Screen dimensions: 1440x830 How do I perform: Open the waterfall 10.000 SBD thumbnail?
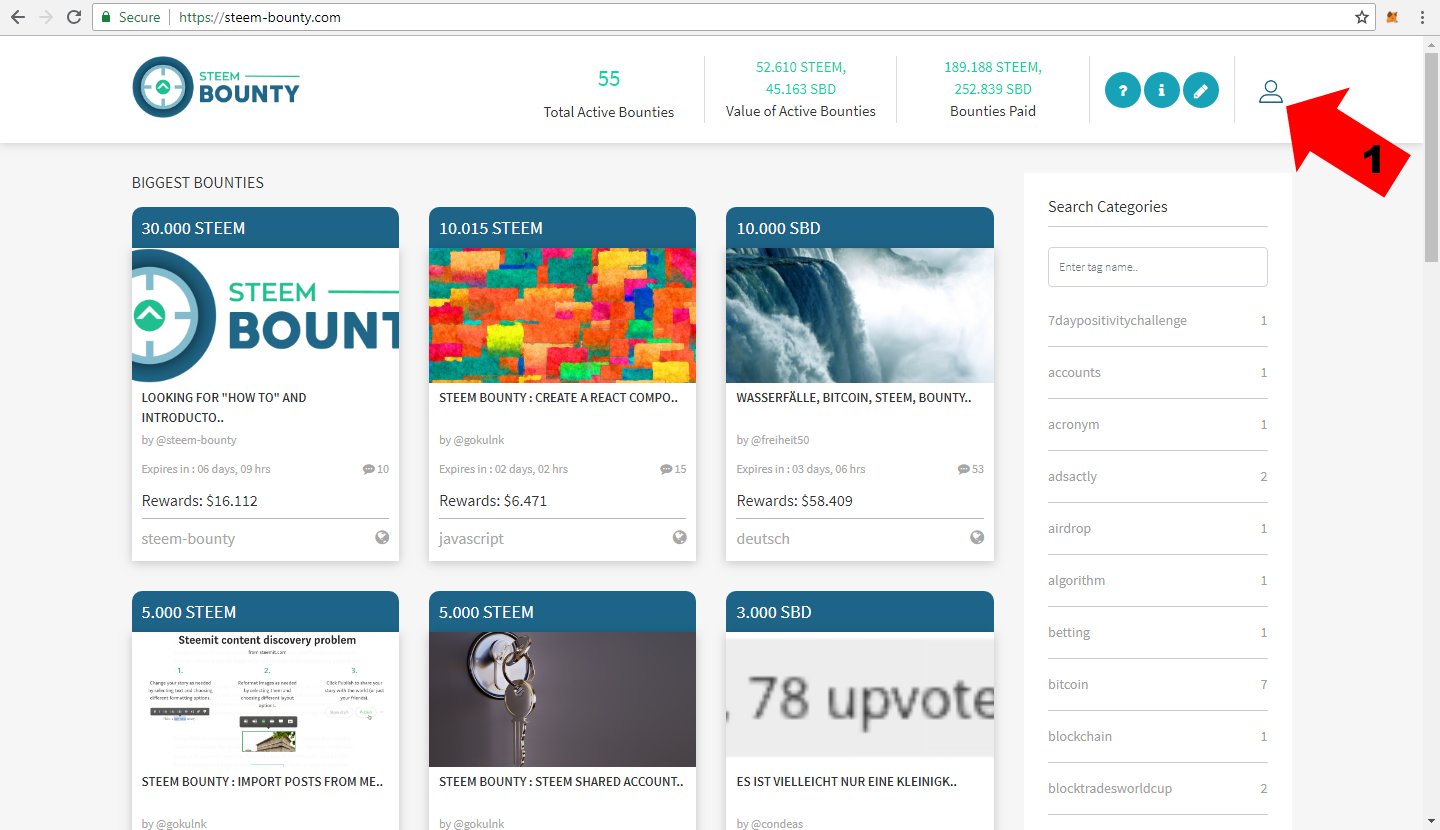click(860, 315)
